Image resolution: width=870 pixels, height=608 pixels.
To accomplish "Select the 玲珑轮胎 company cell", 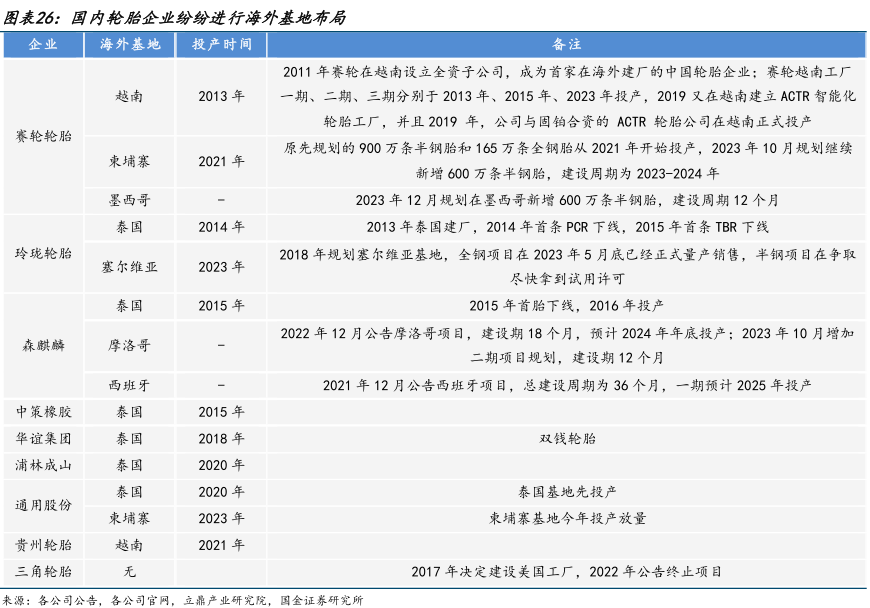I will pos(44,254).
